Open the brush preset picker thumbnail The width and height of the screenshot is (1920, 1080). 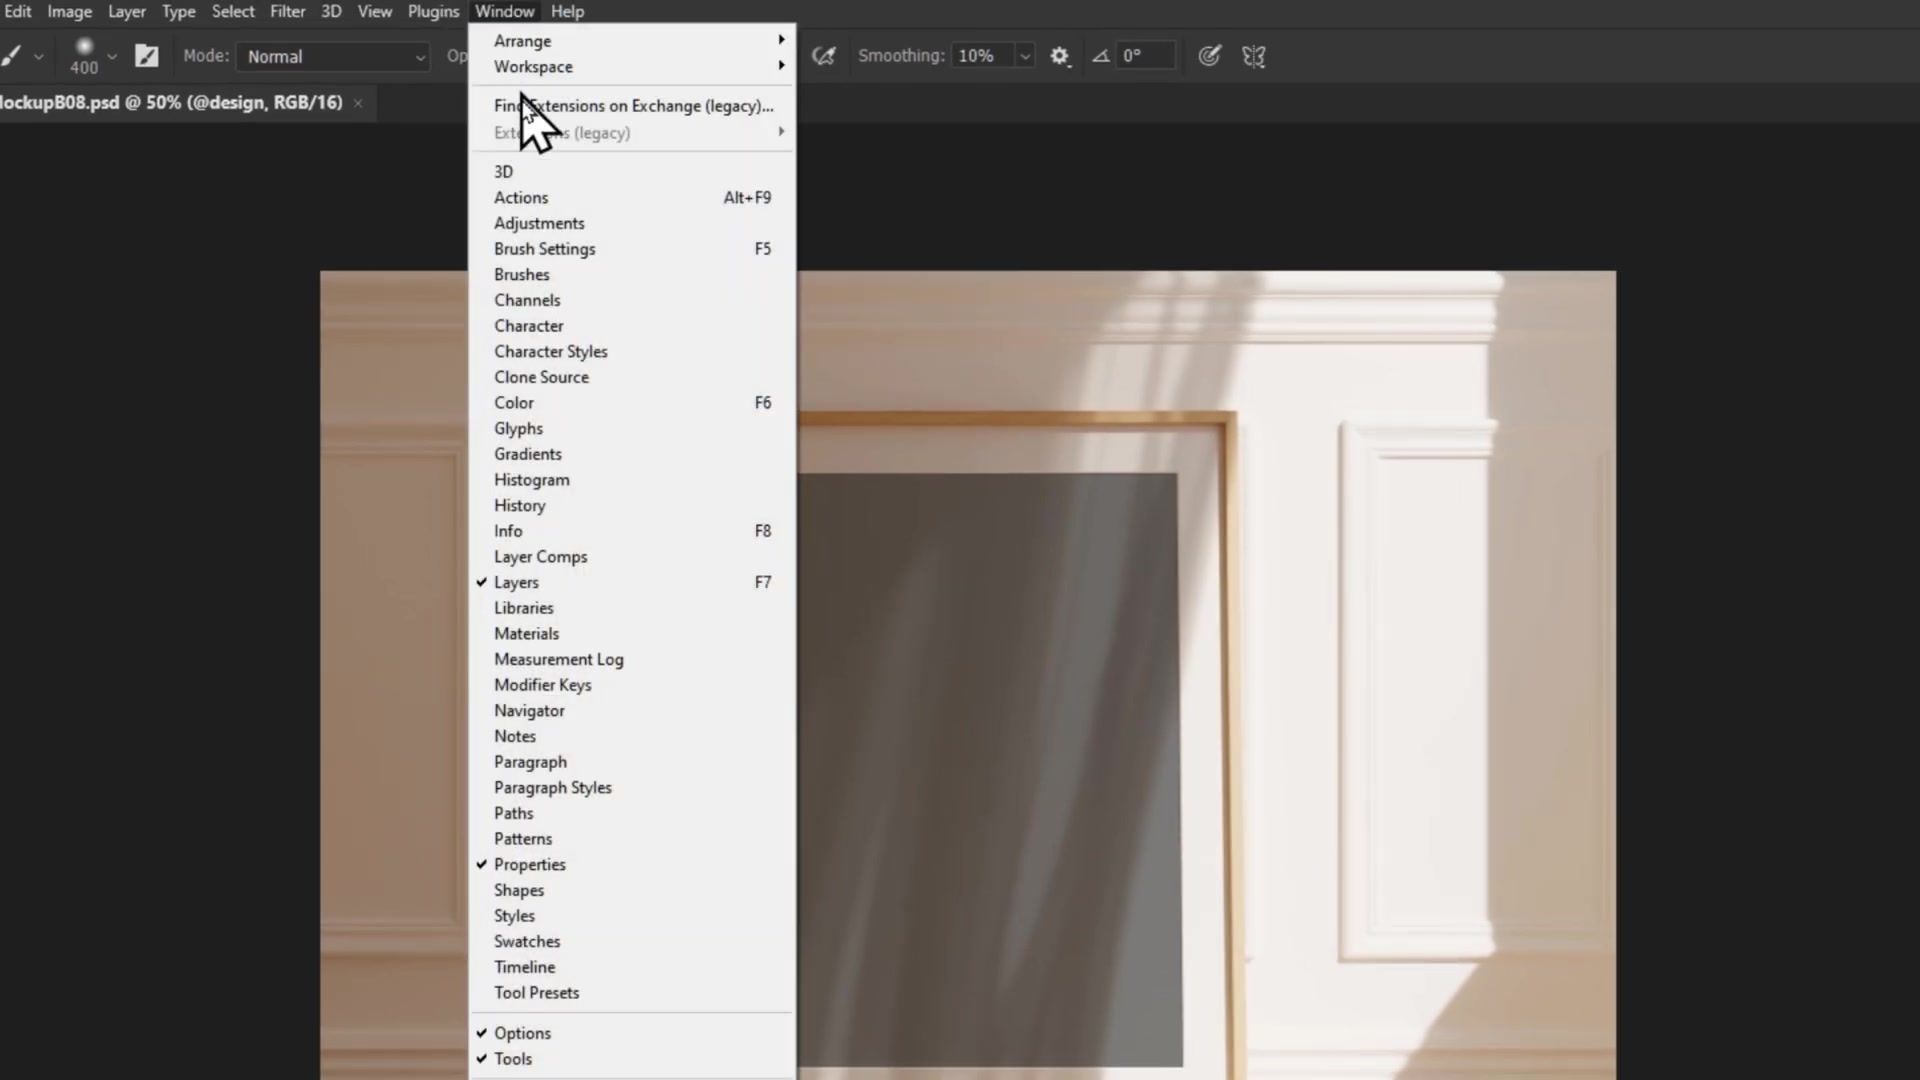[x=85, y=48]
